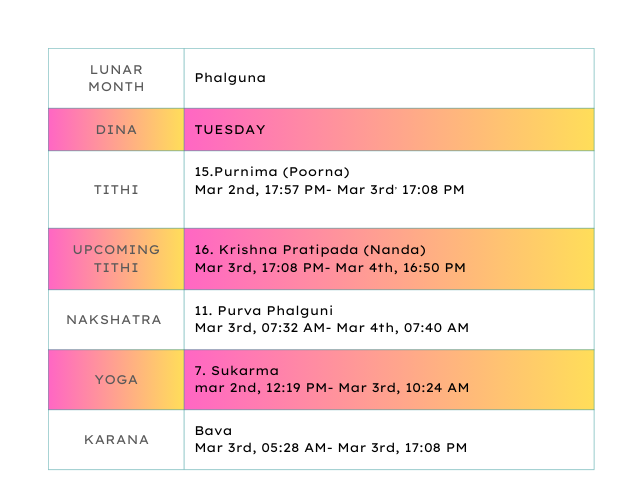This screenshot has height=480, width=640.
Task: Click the Yoga row label
Action: [x=116, y=380]
